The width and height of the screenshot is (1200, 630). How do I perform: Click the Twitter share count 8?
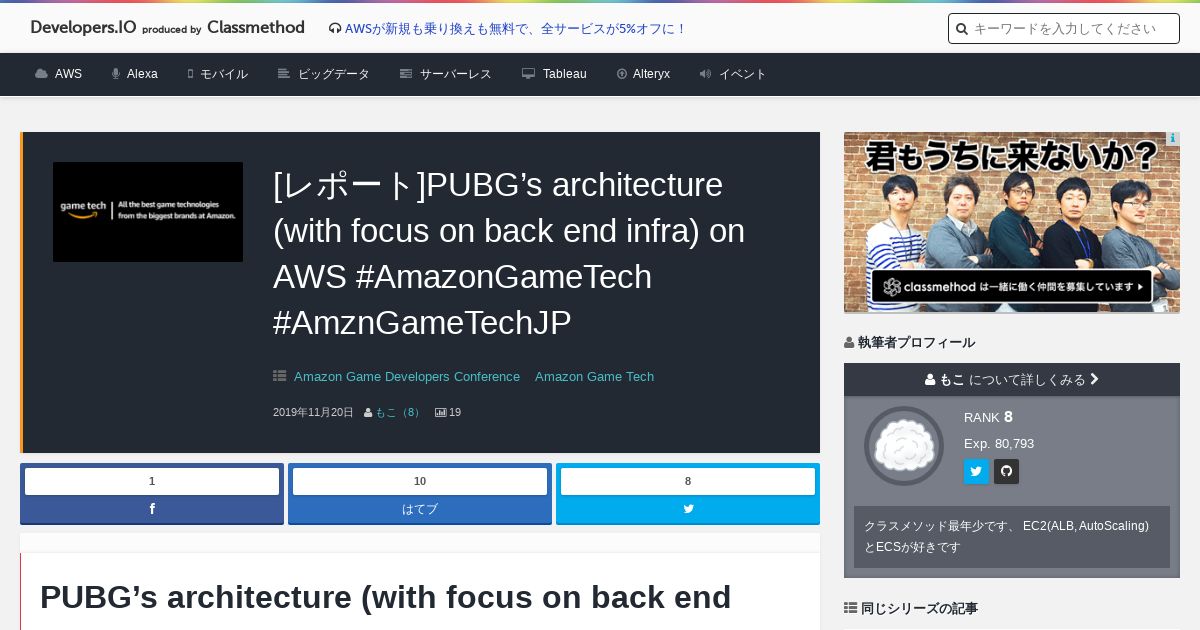(688, 481)
